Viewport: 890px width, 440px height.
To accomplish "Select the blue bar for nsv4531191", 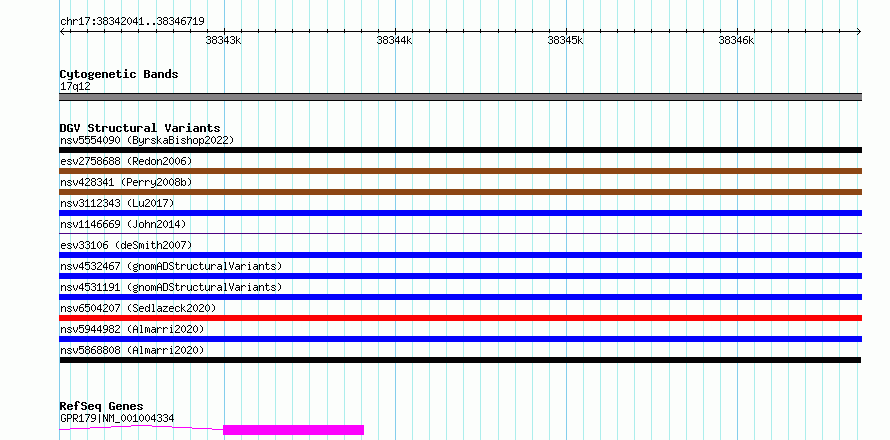I will coord(460,297).
